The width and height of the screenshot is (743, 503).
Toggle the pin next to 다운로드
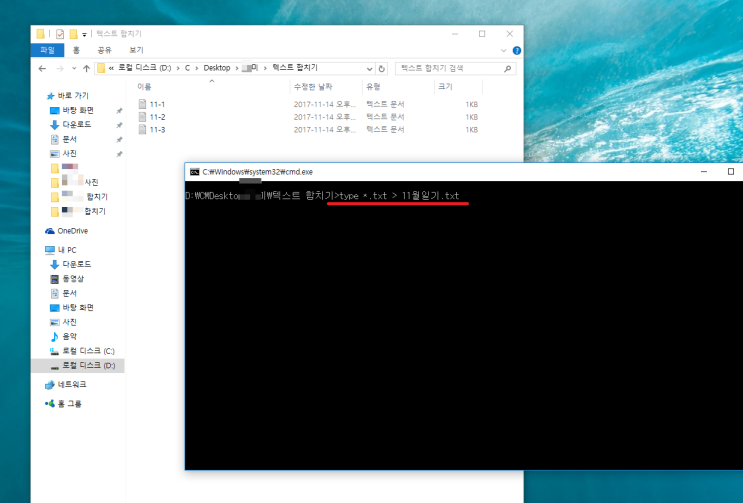[119, 125]
